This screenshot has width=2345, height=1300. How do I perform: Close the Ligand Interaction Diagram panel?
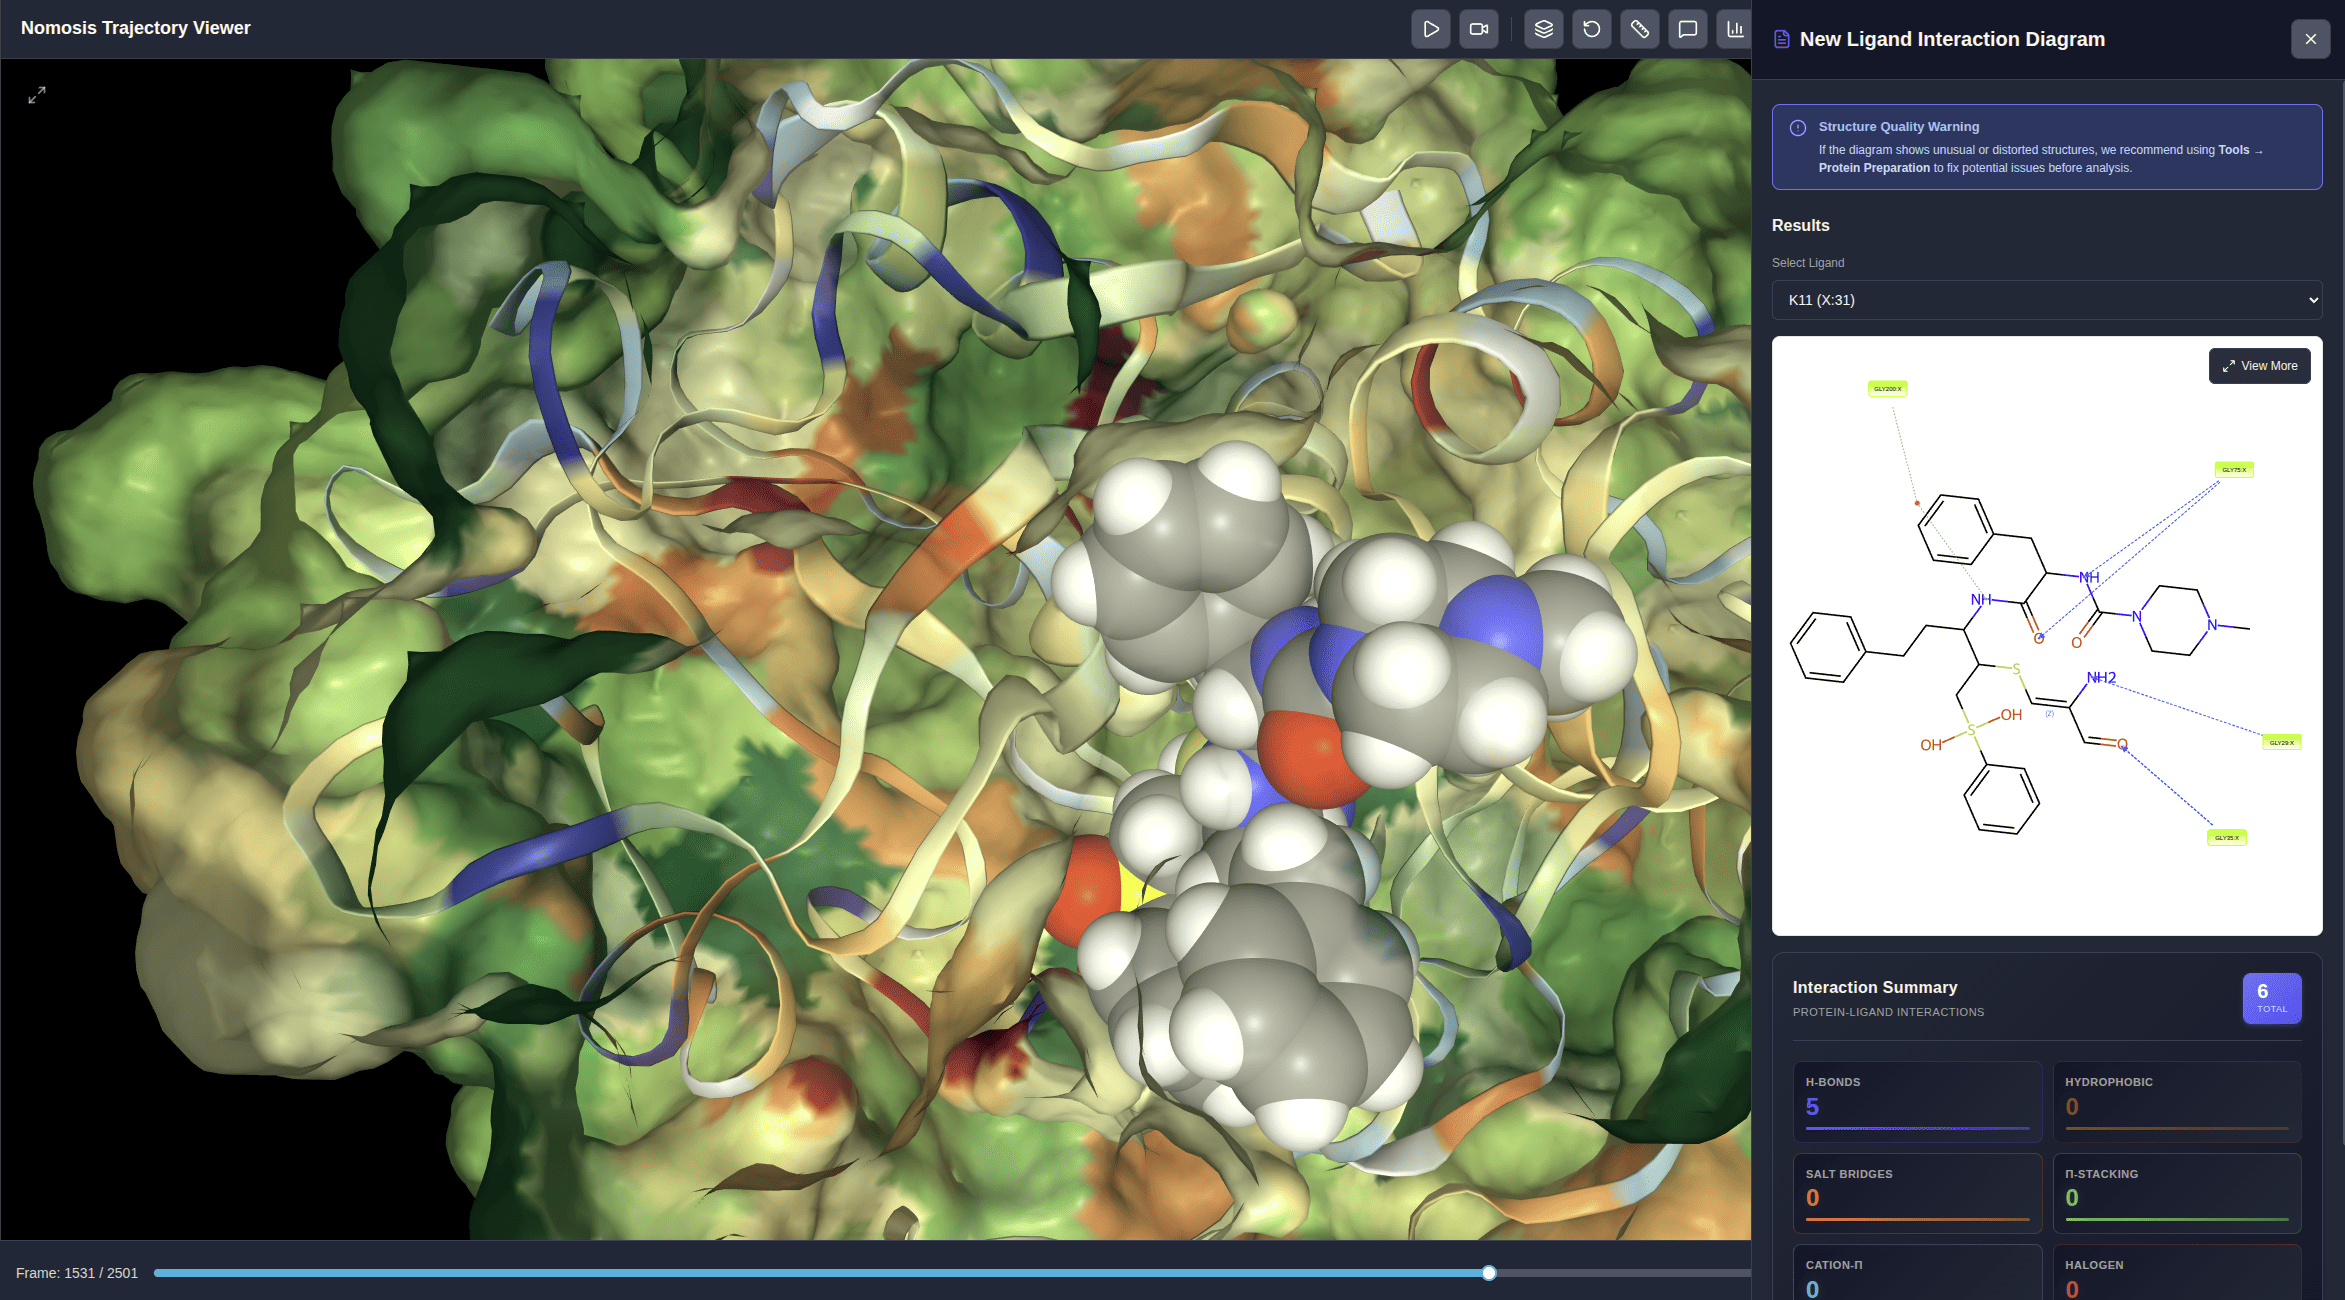coord(2310,39)
